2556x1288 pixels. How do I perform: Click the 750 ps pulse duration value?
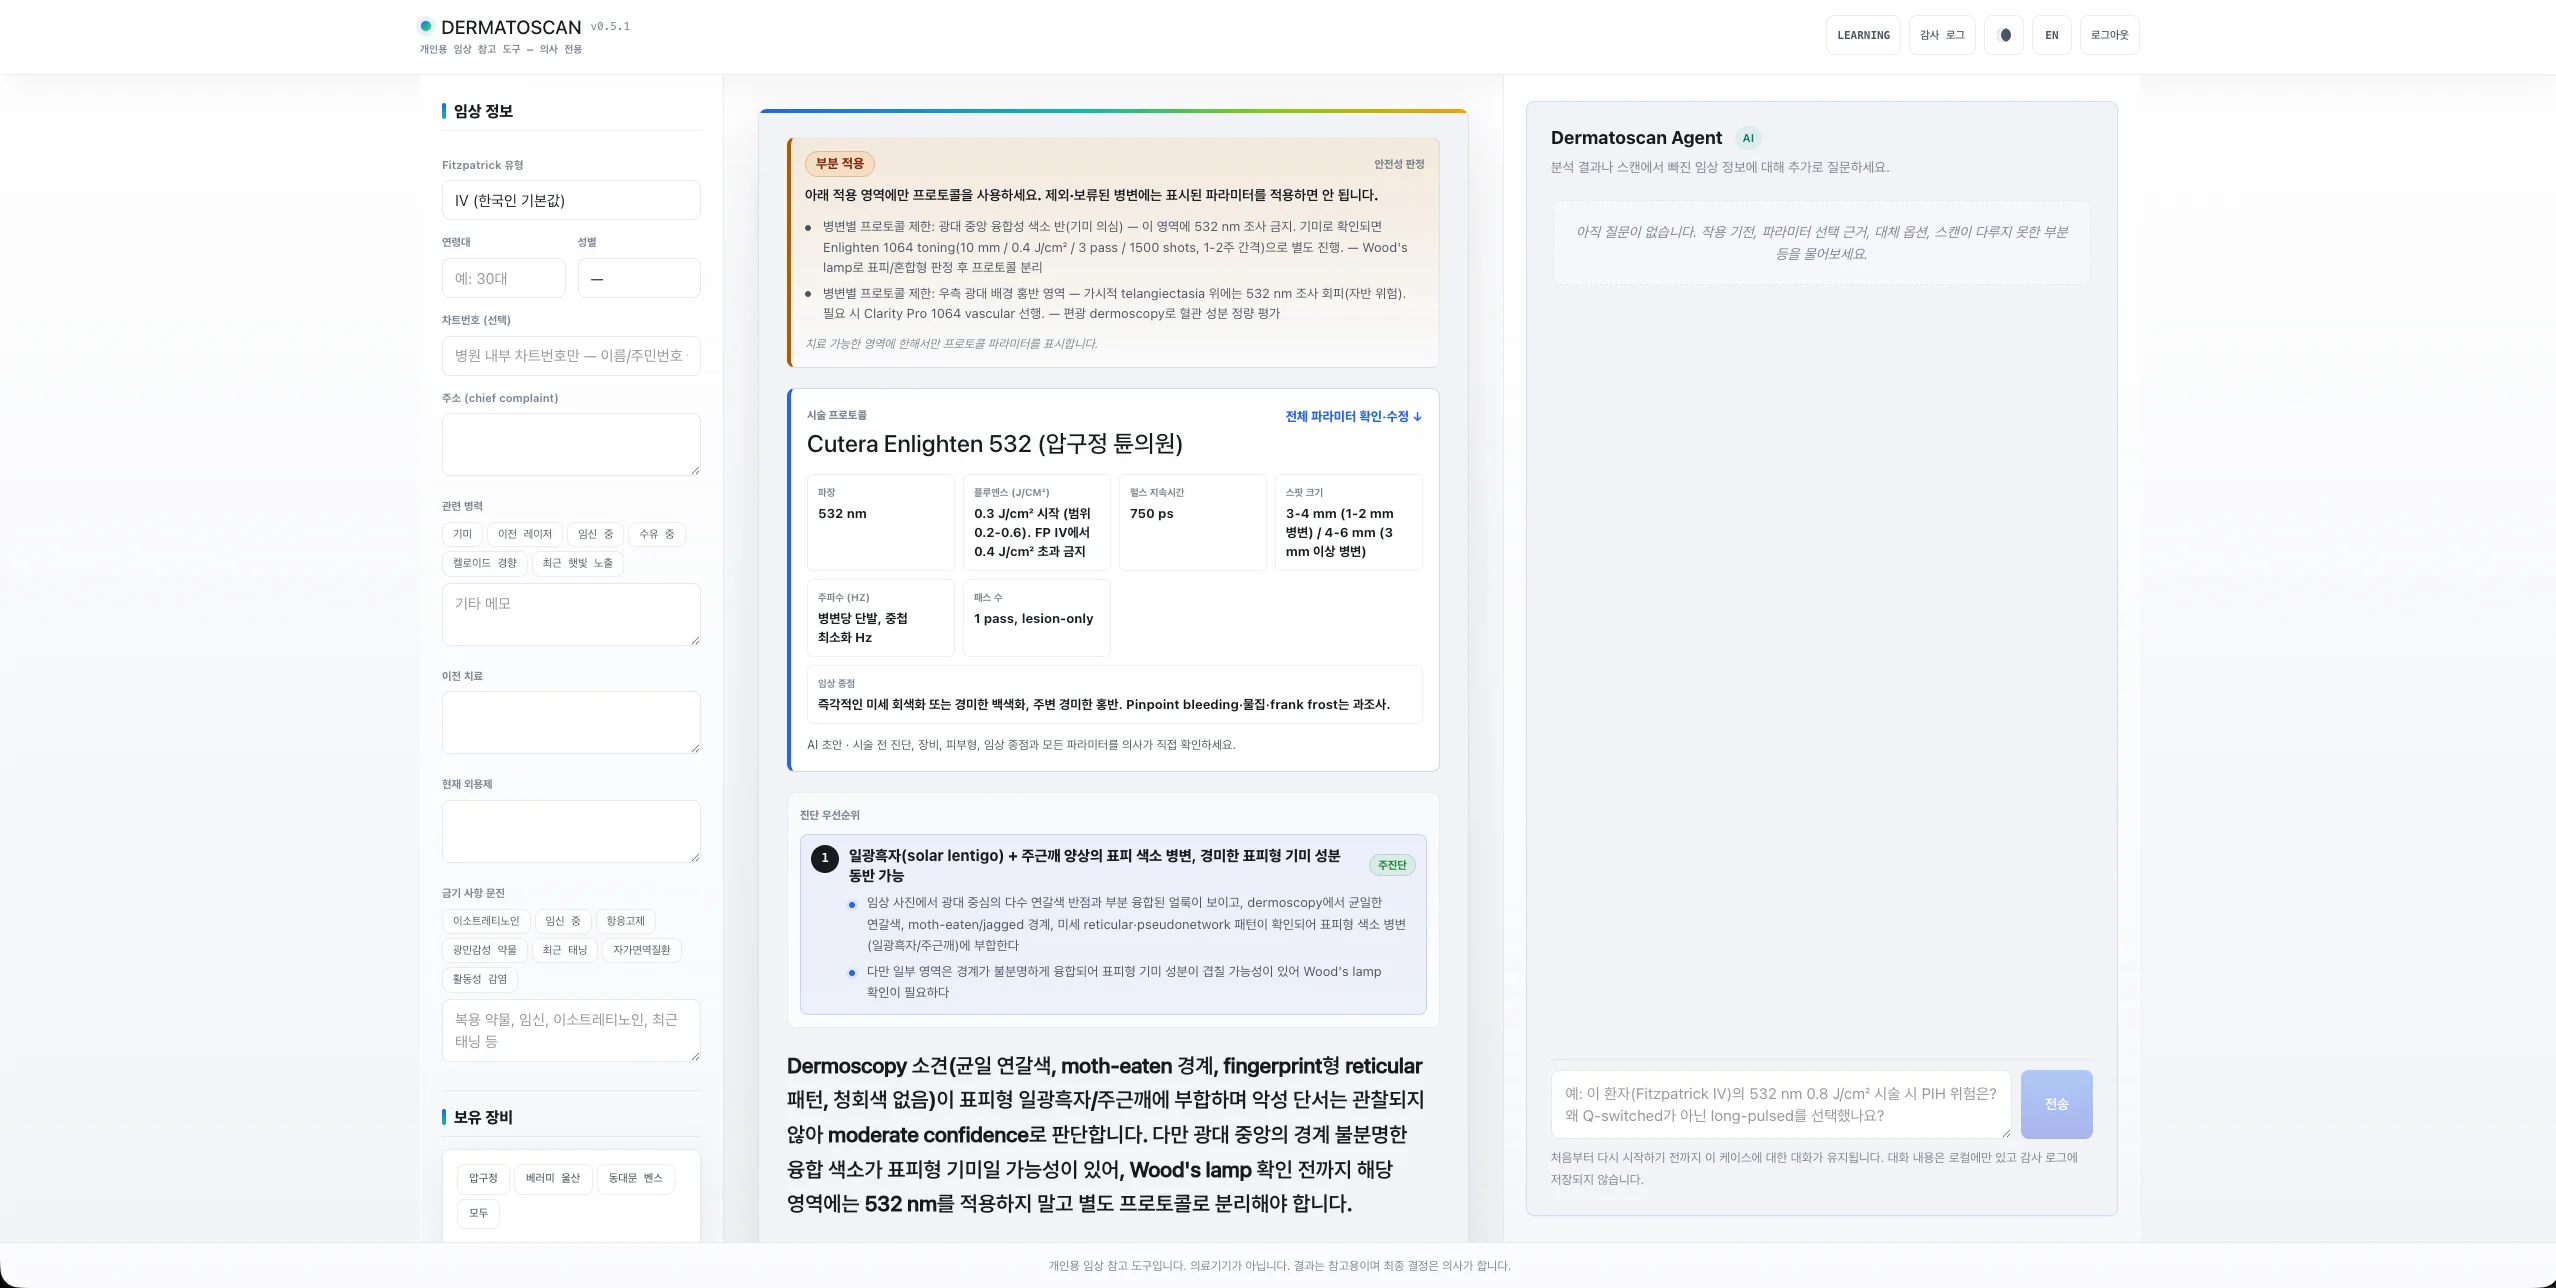coord(1152,513)
